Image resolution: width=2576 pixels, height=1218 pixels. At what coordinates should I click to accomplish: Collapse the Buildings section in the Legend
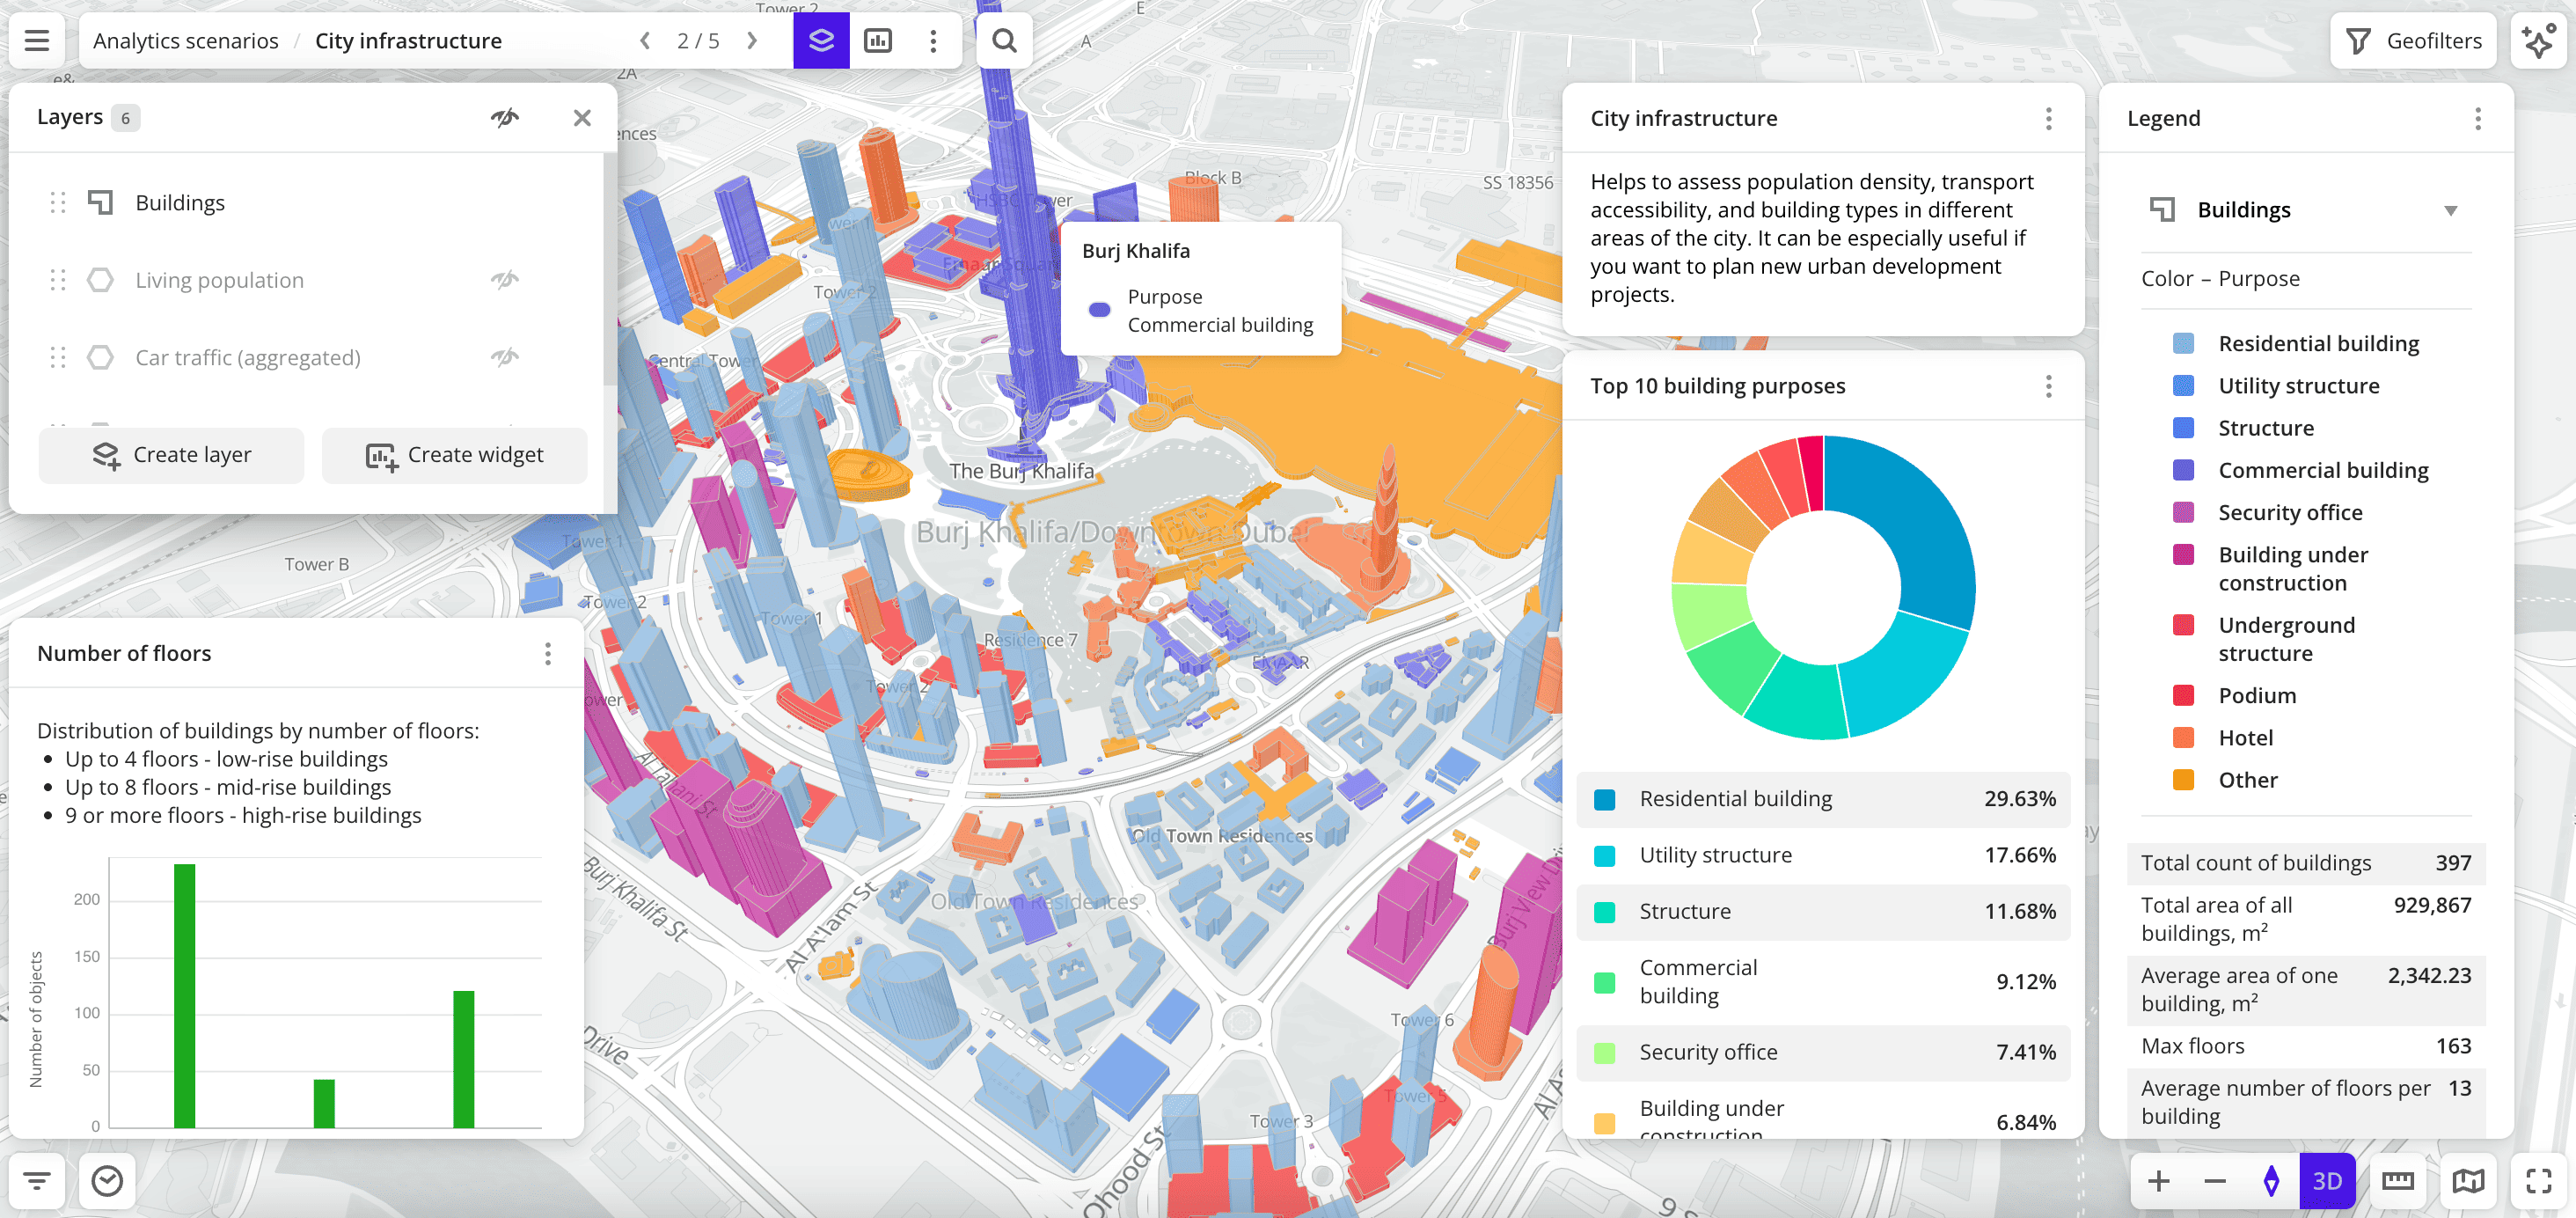(2452, 210)
